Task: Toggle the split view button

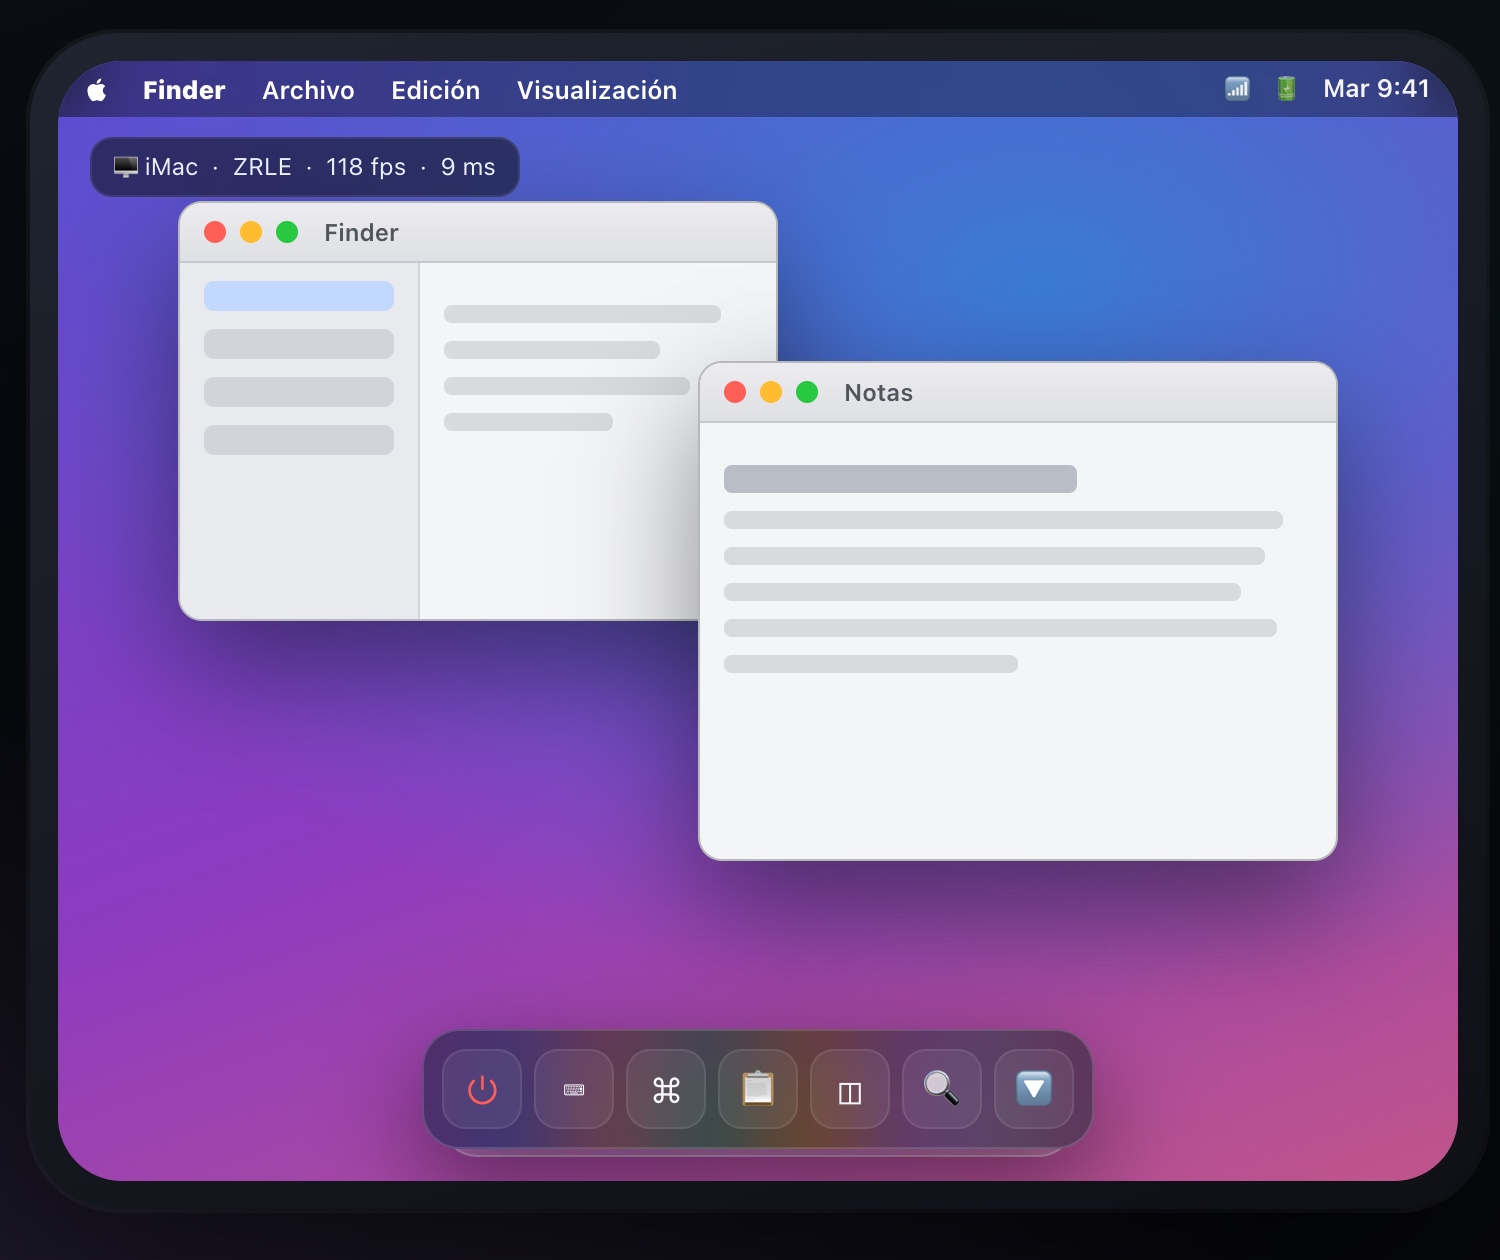Action: (850, 1089)
